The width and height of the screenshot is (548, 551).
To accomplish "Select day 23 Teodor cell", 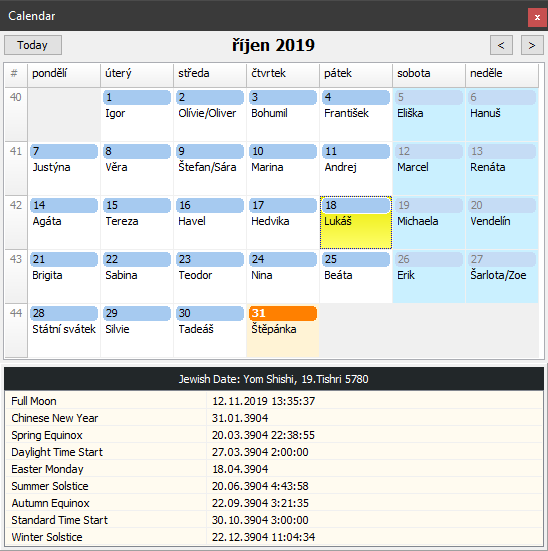I will click(210, 277).
